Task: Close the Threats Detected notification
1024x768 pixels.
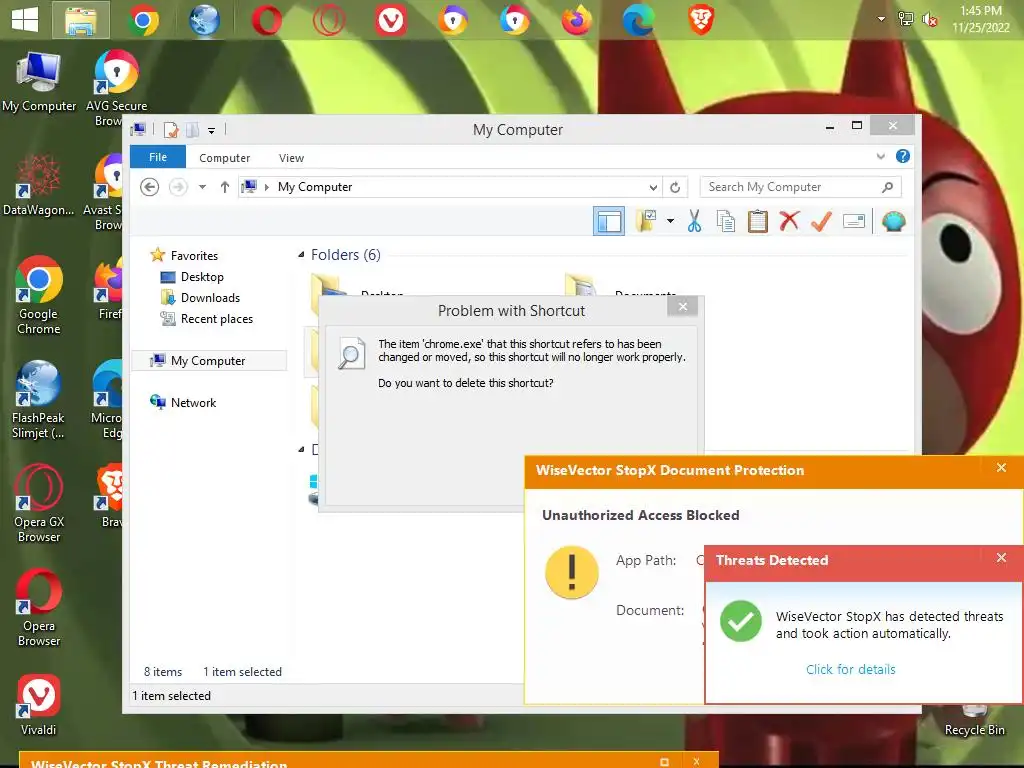Action: tap(1001, 557)
